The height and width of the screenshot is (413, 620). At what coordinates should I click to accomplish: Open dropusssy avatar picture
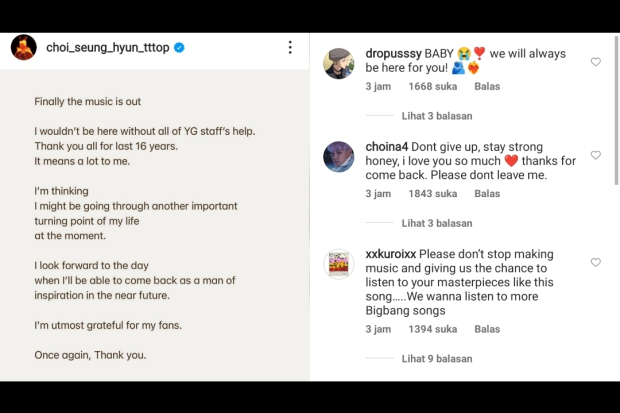tap(339, 63)
